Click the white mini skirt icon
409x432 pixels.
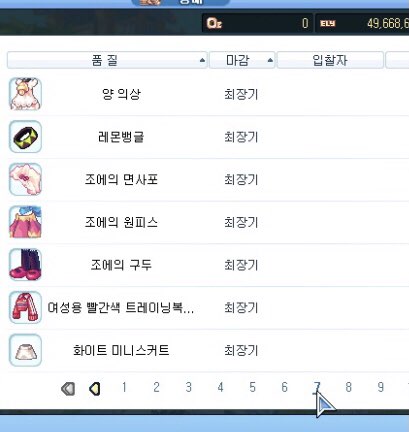click(25, 350)
